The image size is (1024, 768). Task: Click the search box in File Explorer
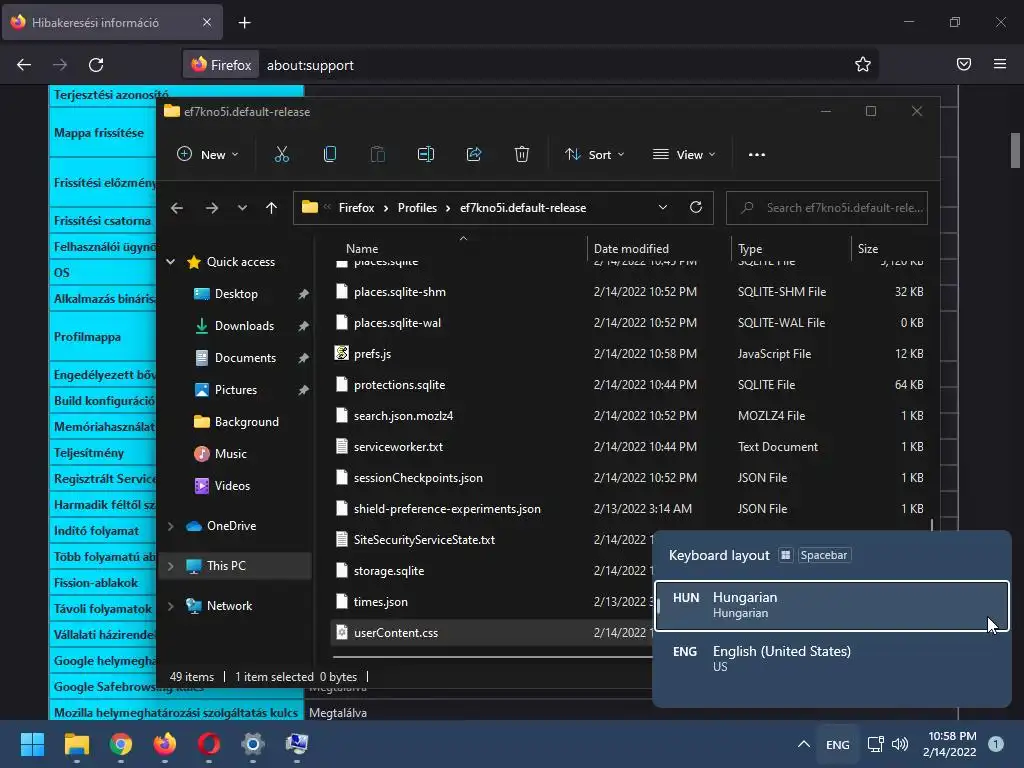point(827,208)
